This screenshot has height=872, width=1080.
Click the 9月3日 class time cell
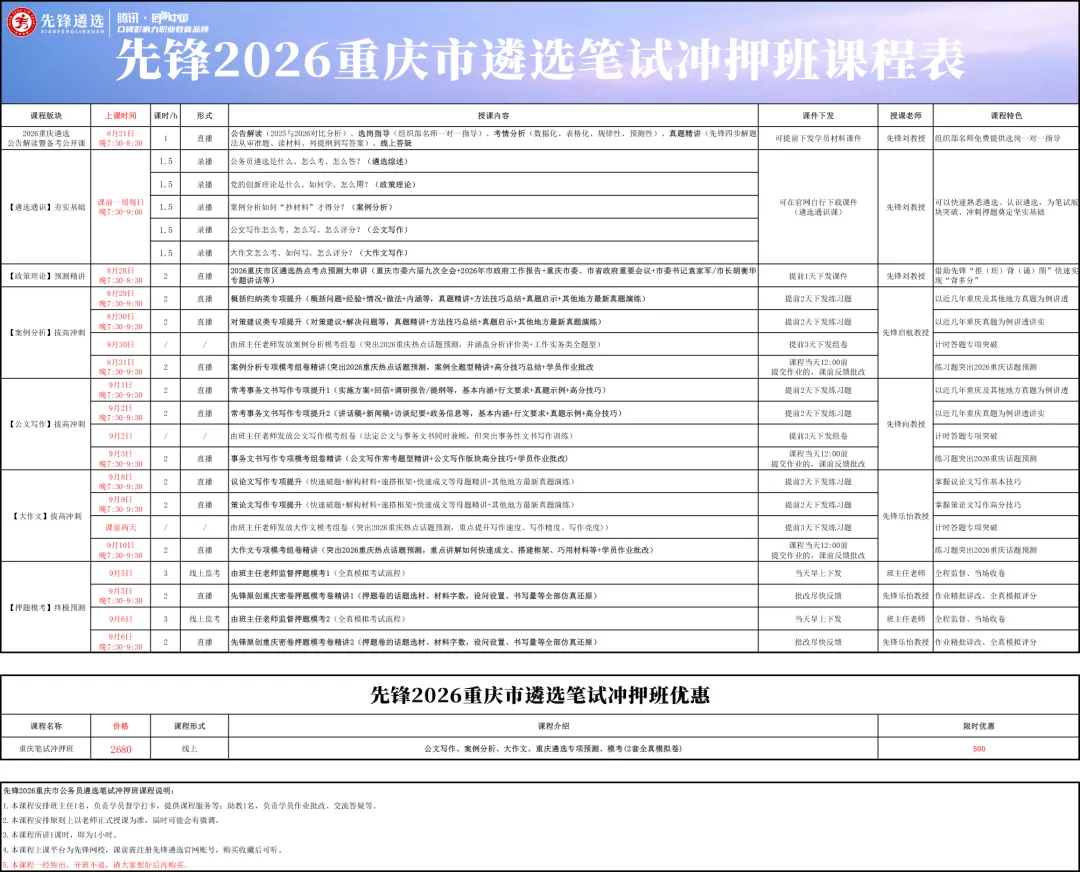121,459
